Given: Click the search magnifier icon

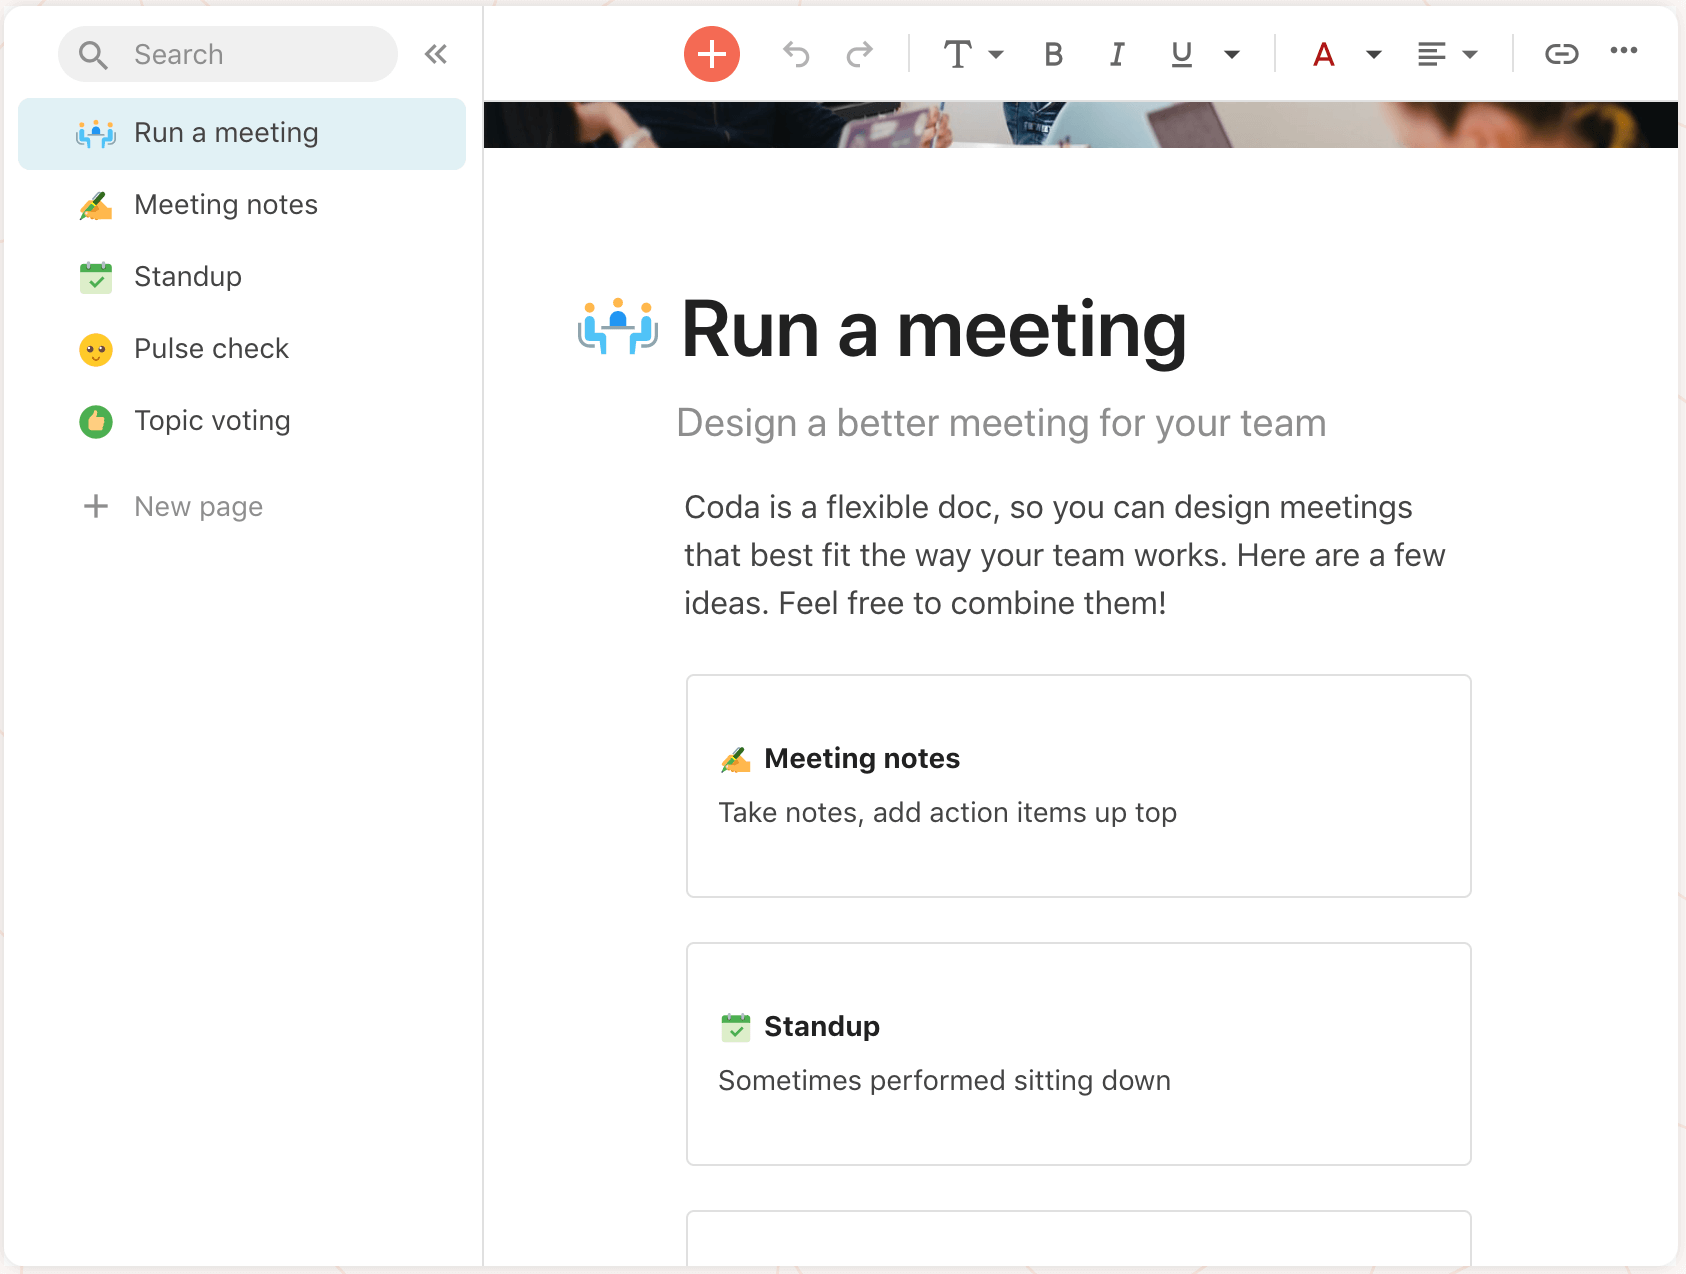Looking at the screenshot, I should point(92,54).
